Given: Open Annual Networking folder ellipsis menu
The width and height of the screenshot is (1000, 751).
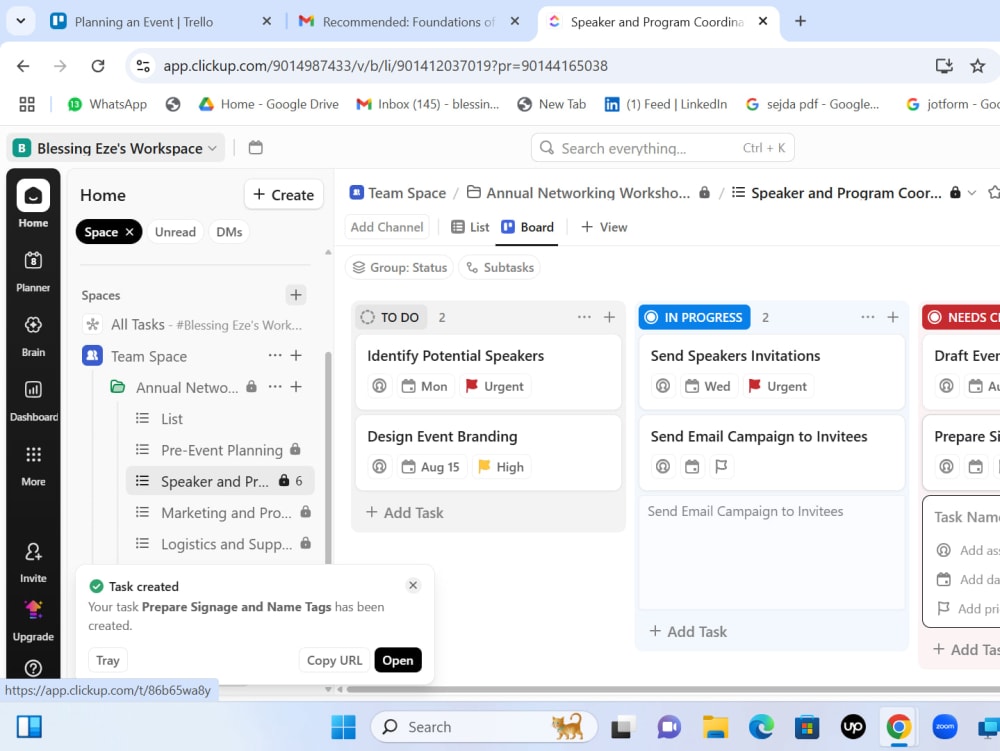Looking at the screenshot, I should [275, 386].
